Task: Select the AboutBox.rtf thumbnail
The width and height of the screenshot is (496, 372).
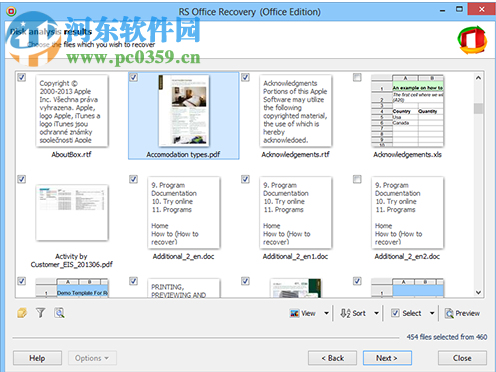Action: (72, 111)
